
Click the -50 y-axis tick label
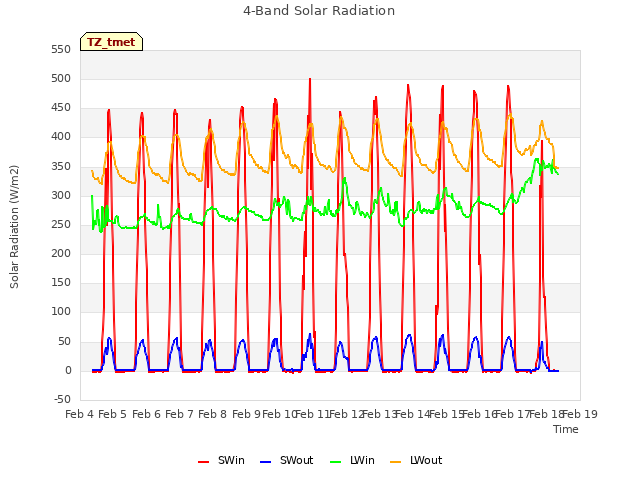(62, 399)
